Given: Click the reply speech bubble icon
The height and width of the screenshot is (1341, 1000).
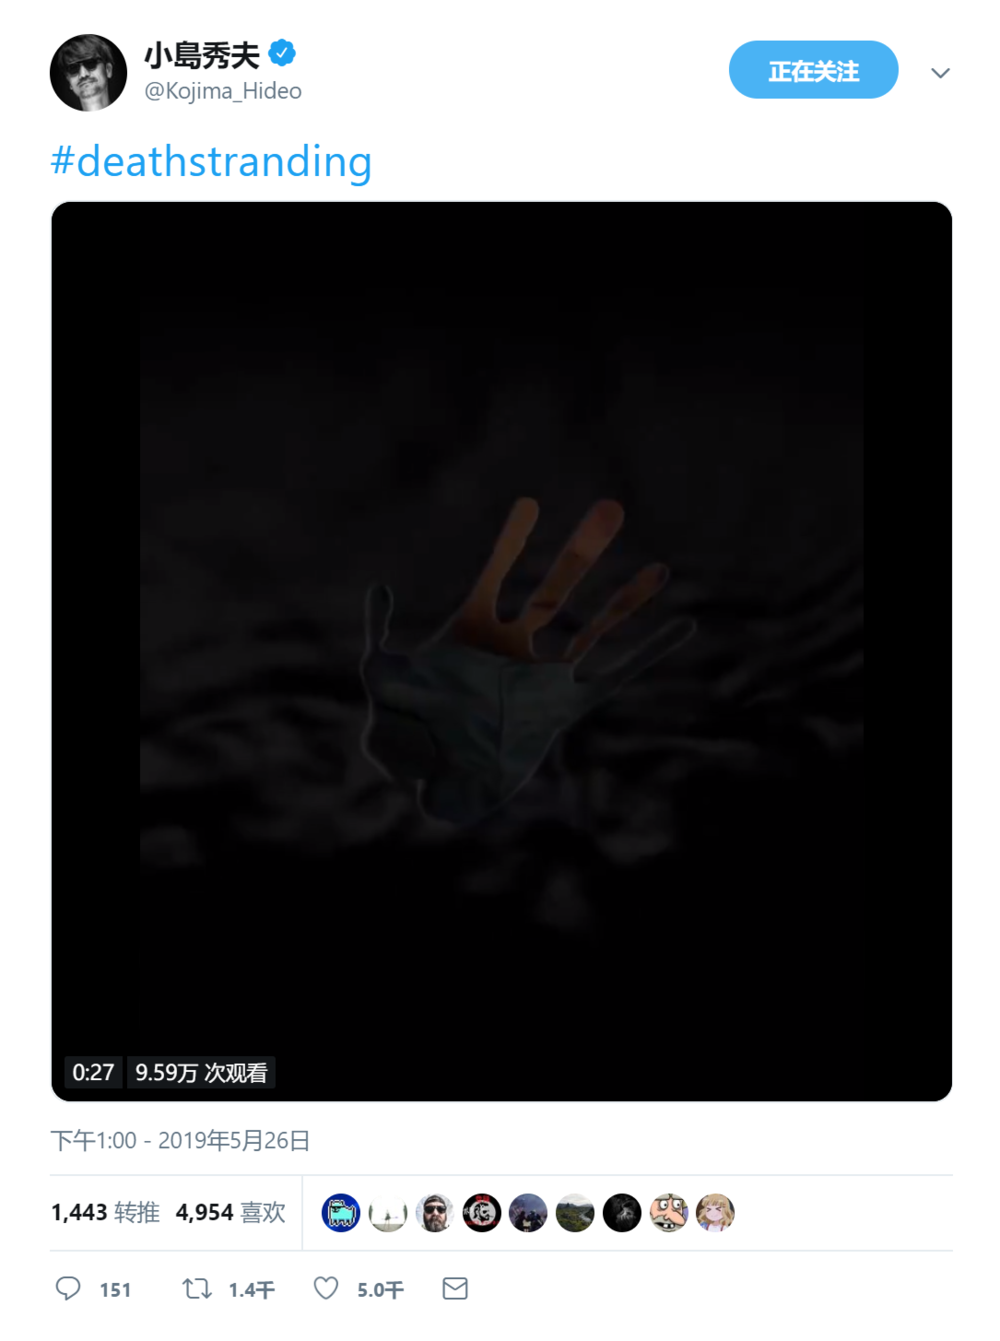Looking at the screenshot, I should 68,1288.
